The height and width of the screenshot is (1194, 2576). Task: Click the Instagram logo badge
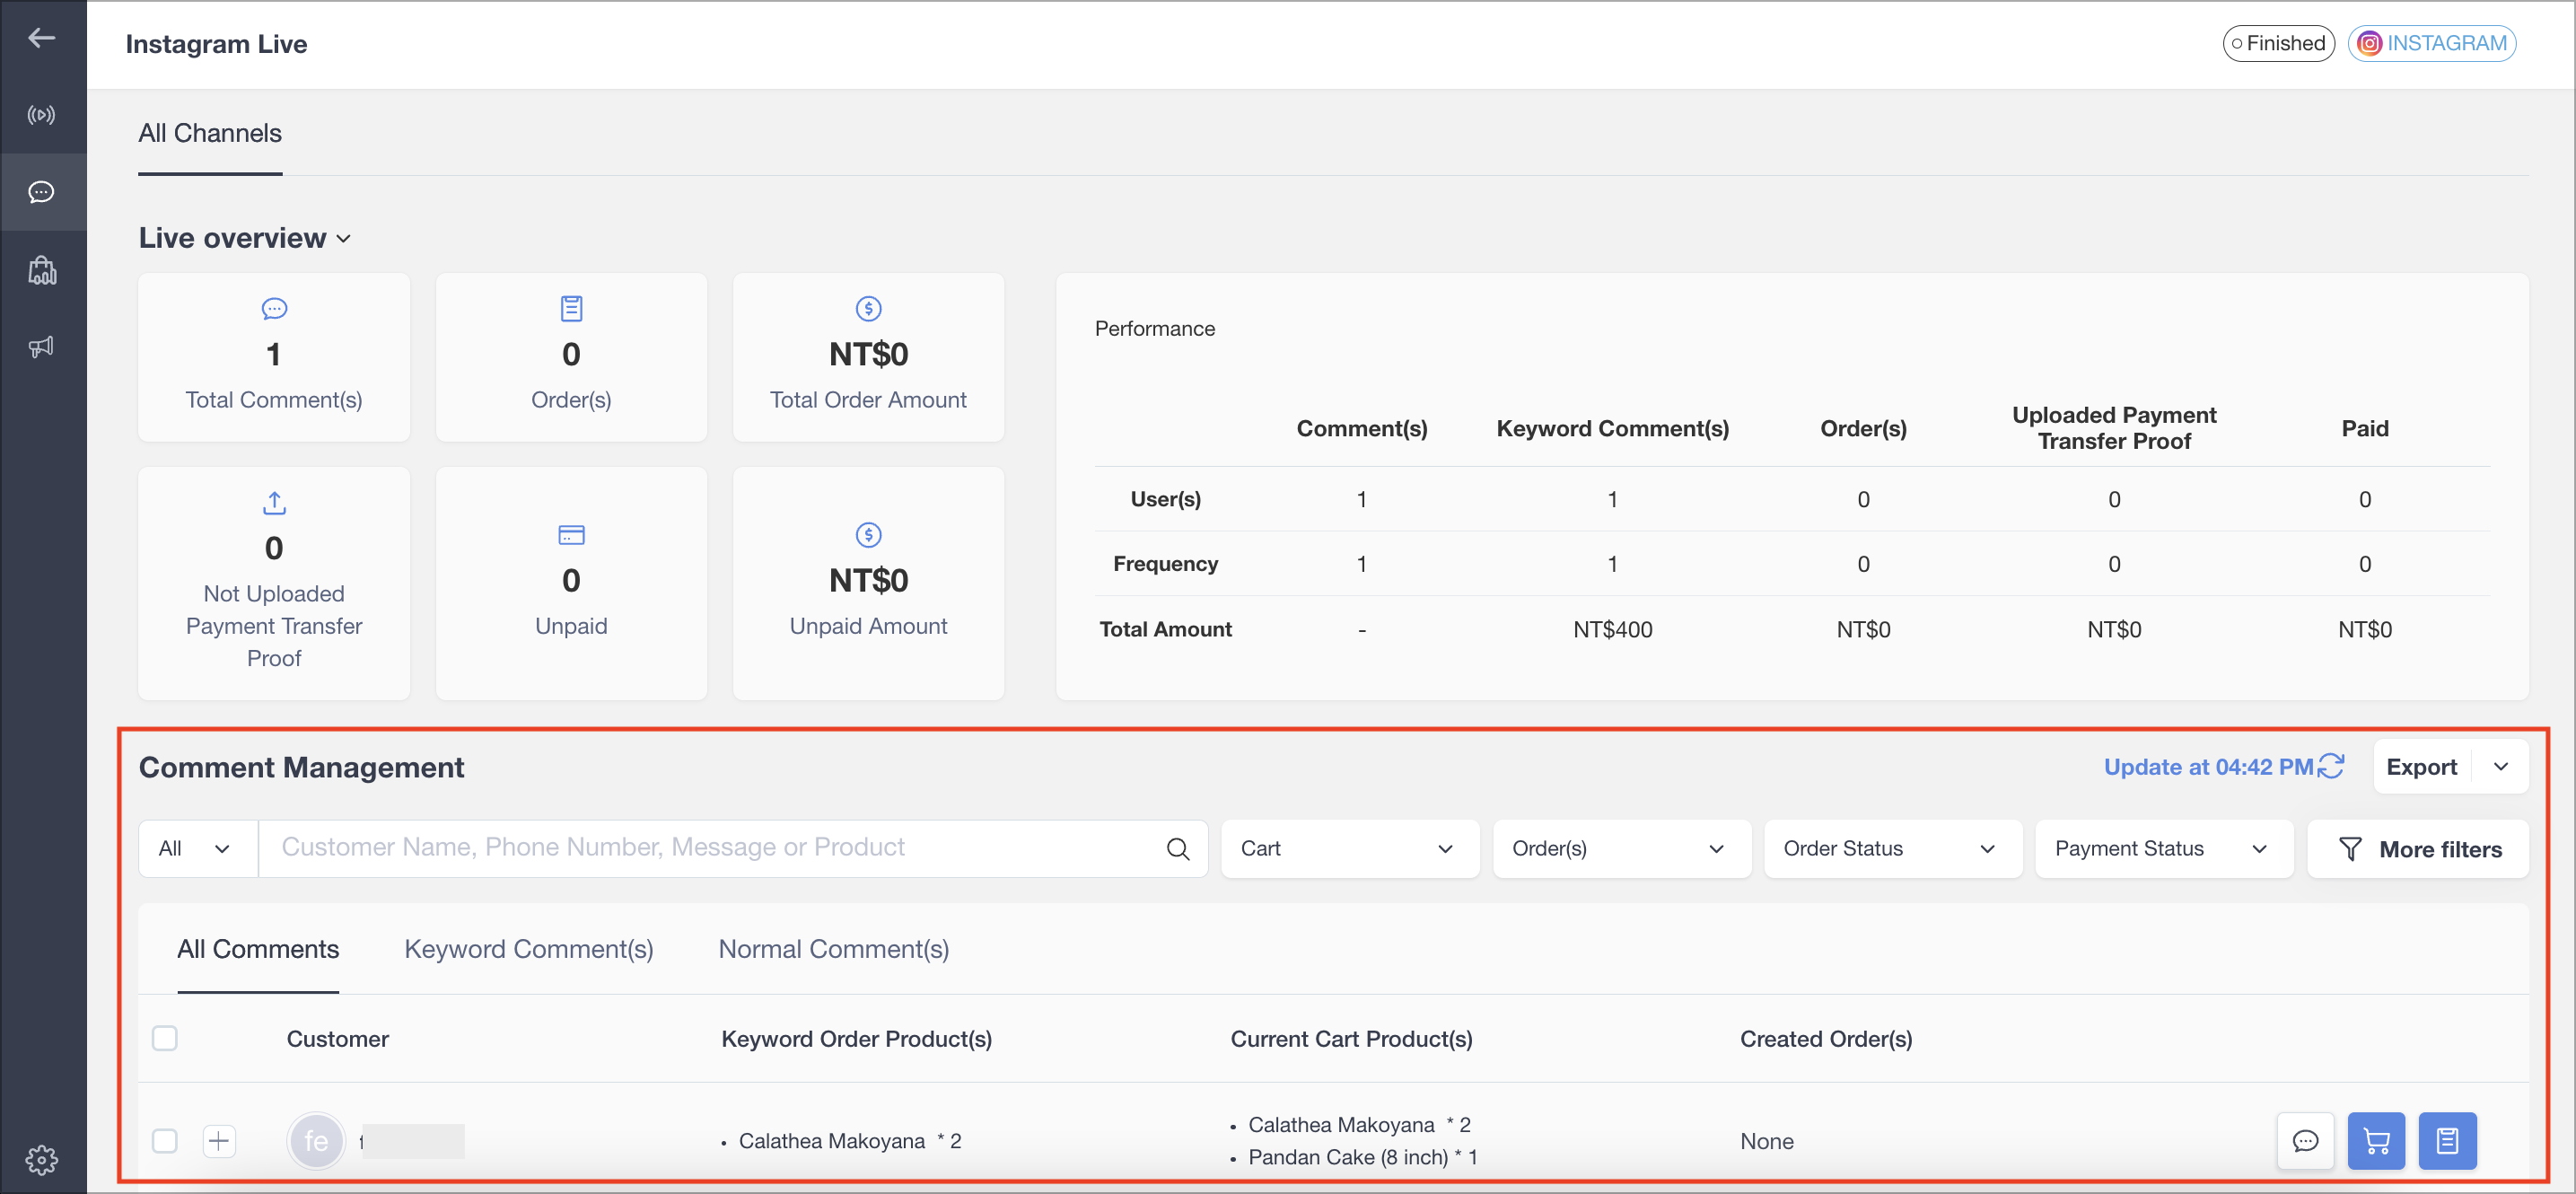pos(2368,43)
